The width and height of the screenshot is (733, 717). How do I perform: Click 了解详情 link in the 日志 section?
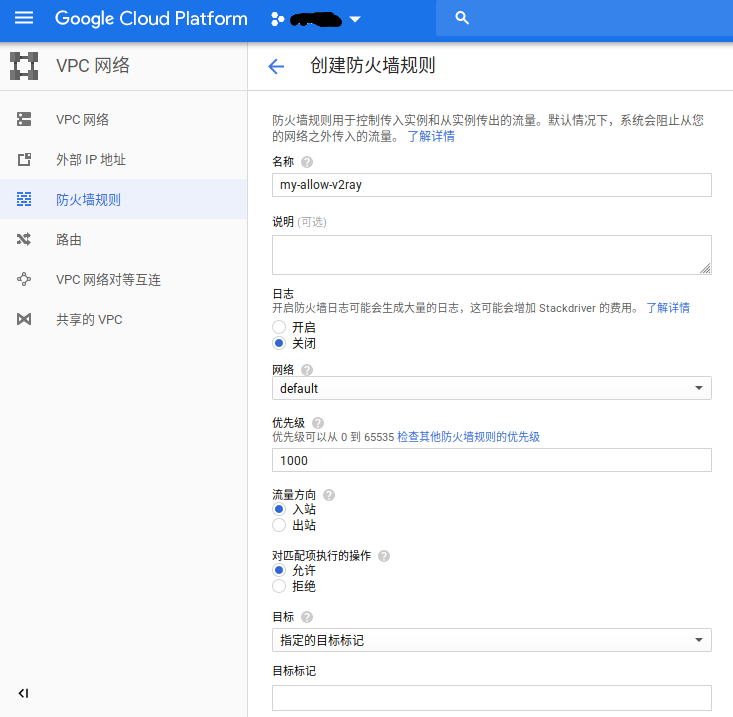click(x=667, y=308)
